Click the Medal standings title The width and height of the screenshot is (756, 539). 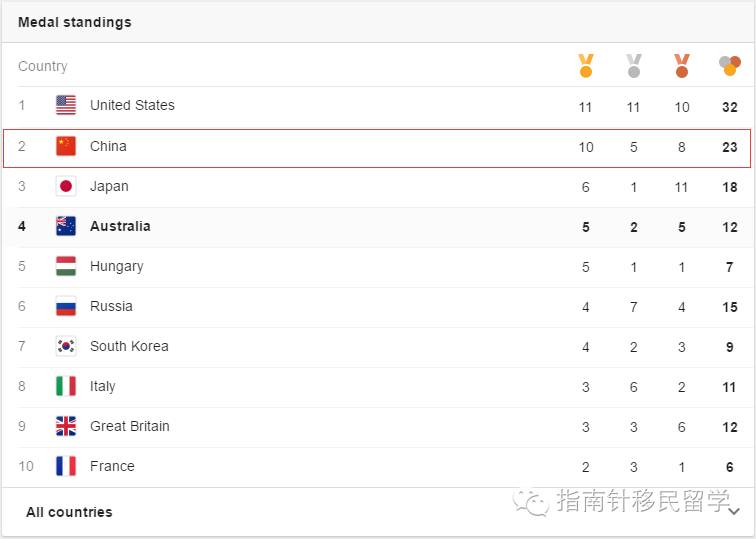(x=75, y=22)
